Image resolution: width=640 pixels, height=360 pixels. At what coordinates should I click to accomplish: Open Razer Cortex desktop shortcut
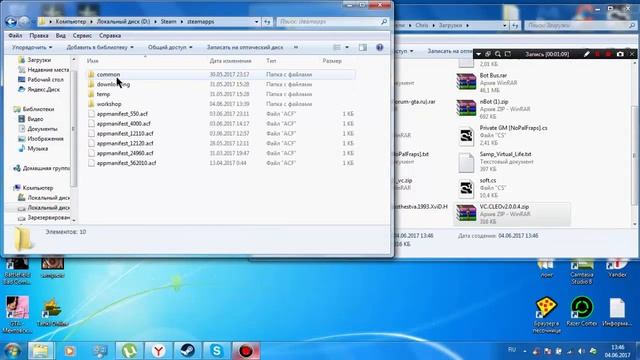(582, 311)
